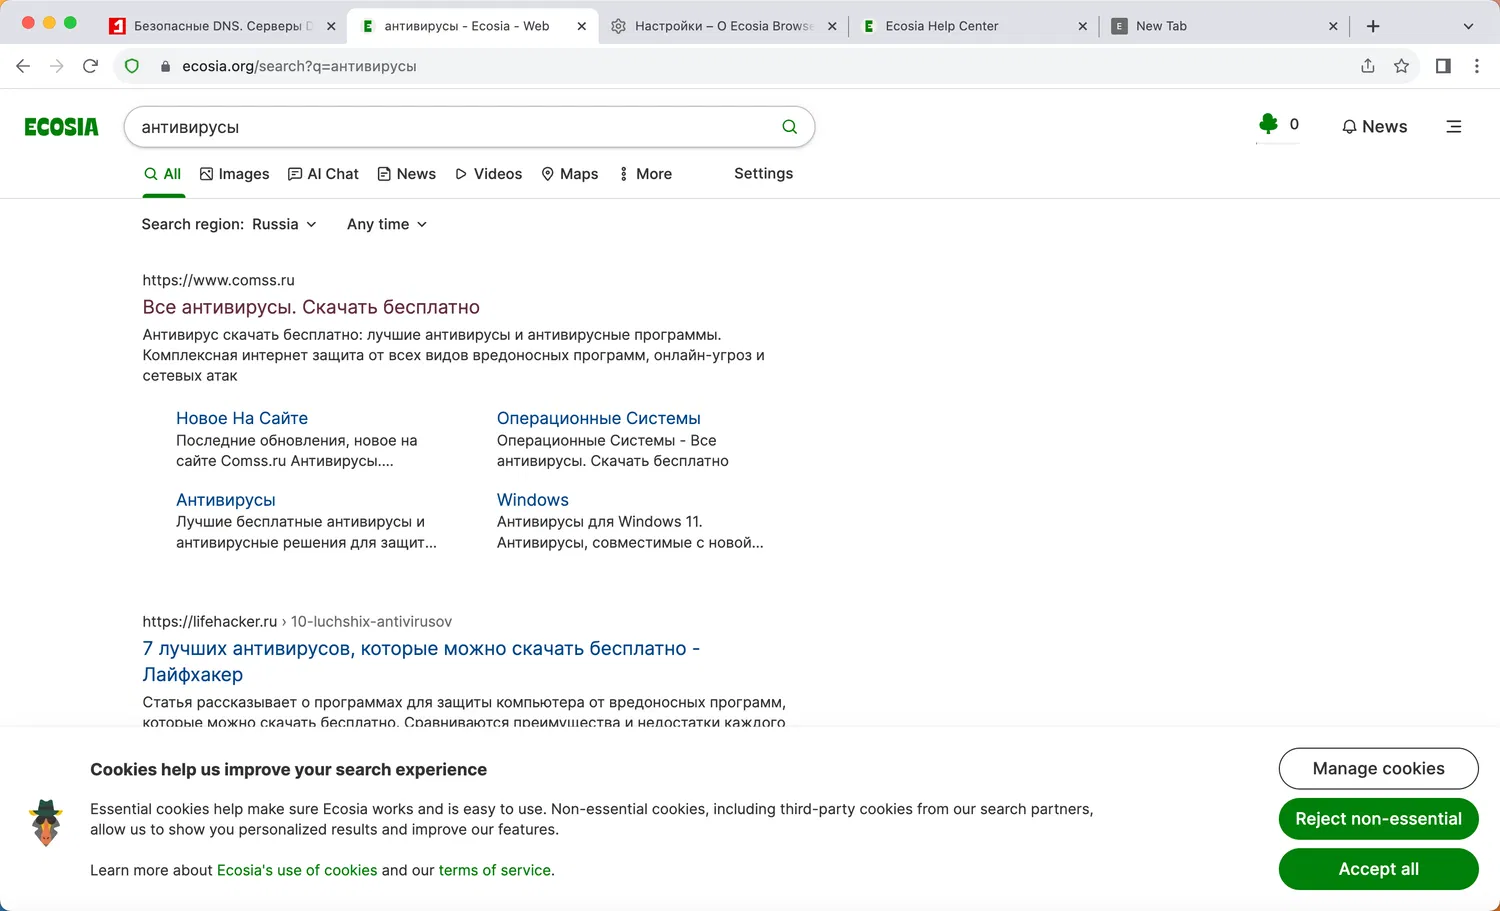Image resolution: width=1500 pixels, height=911 pixels.
Task: Click Reject non-essential button
Action: tap(1378, 819)
